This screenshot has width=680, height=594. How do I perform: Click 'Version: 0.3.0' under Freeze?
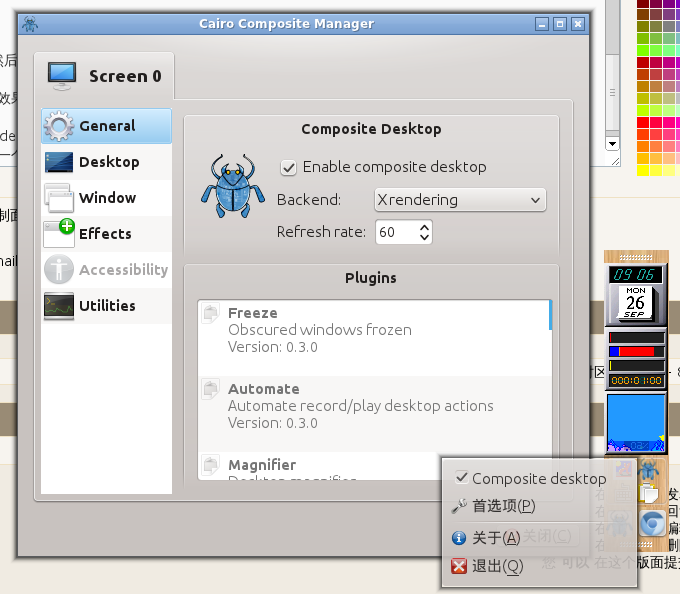273,347
